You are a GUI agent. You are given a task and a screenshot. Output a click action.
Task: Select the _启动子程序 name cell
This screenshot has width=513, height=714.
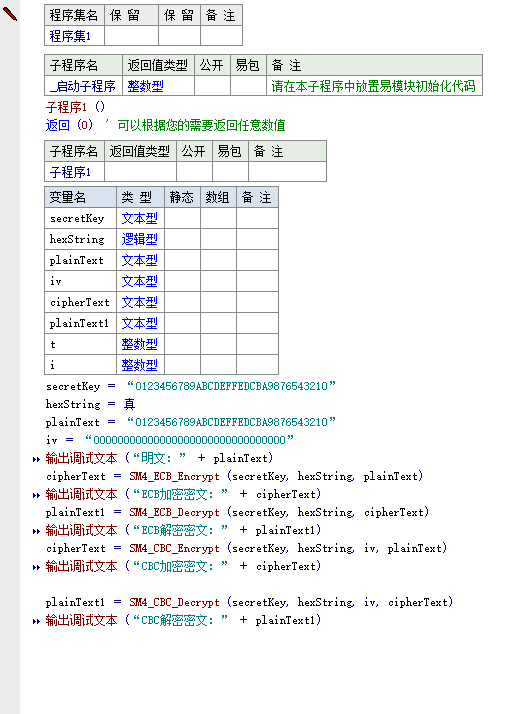coord(83,86)
